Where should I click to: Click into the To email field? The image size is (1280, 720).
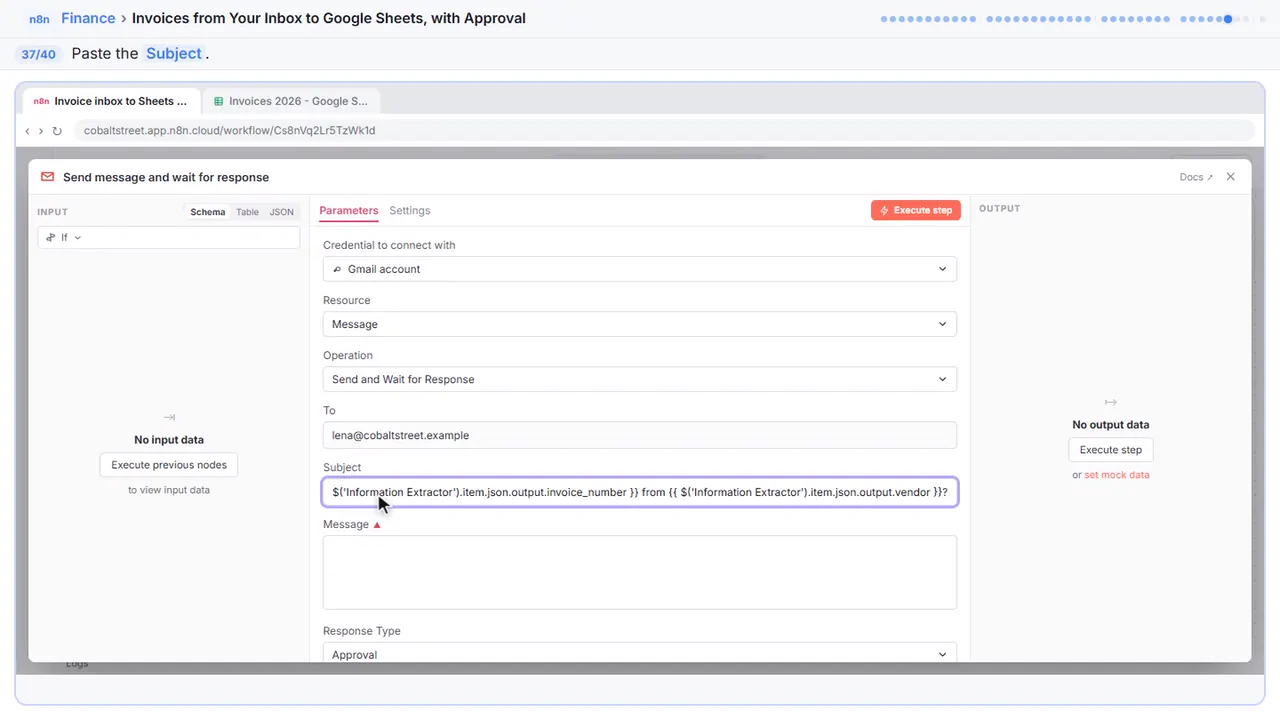point(640,435)
